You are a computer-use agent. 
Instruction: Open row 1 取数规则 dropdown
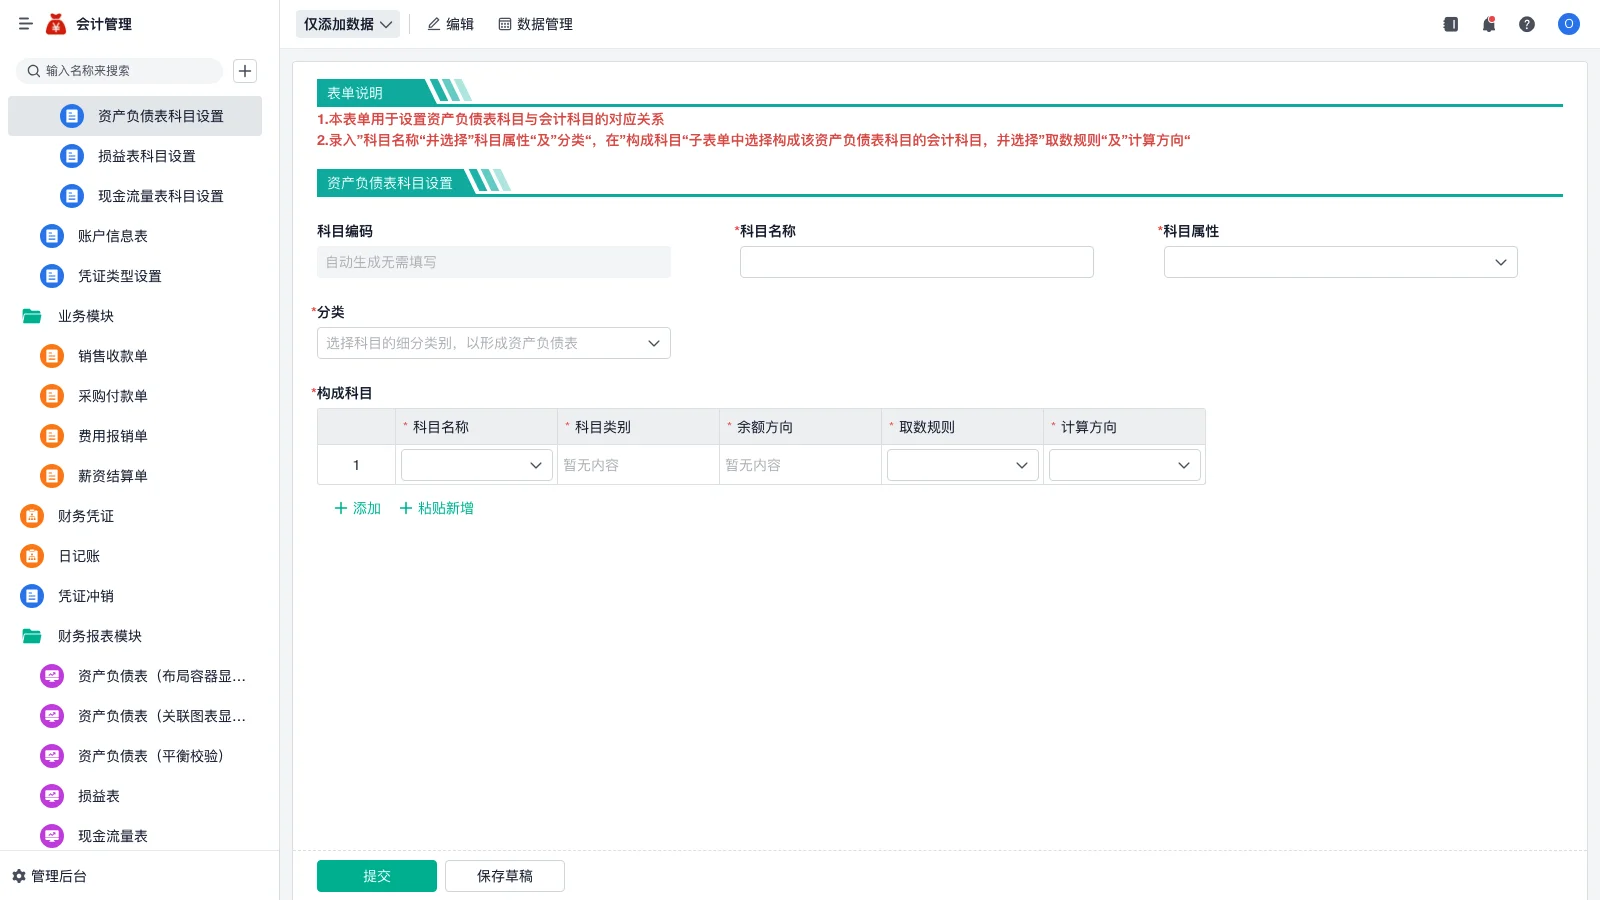click(x=962, y=465)
